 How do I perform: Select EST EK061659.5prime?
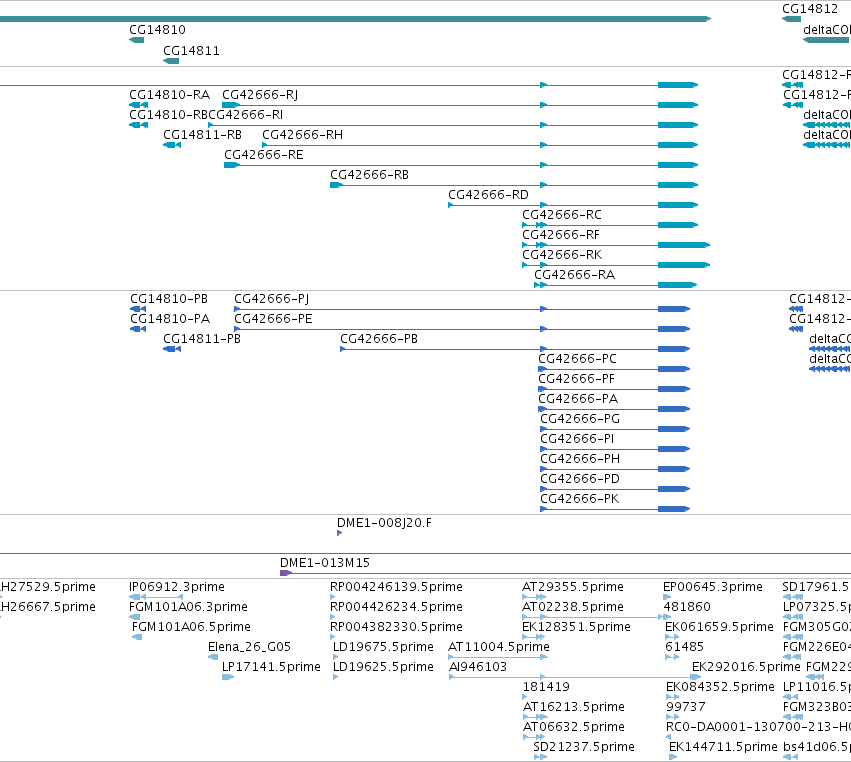coord(719,627)
